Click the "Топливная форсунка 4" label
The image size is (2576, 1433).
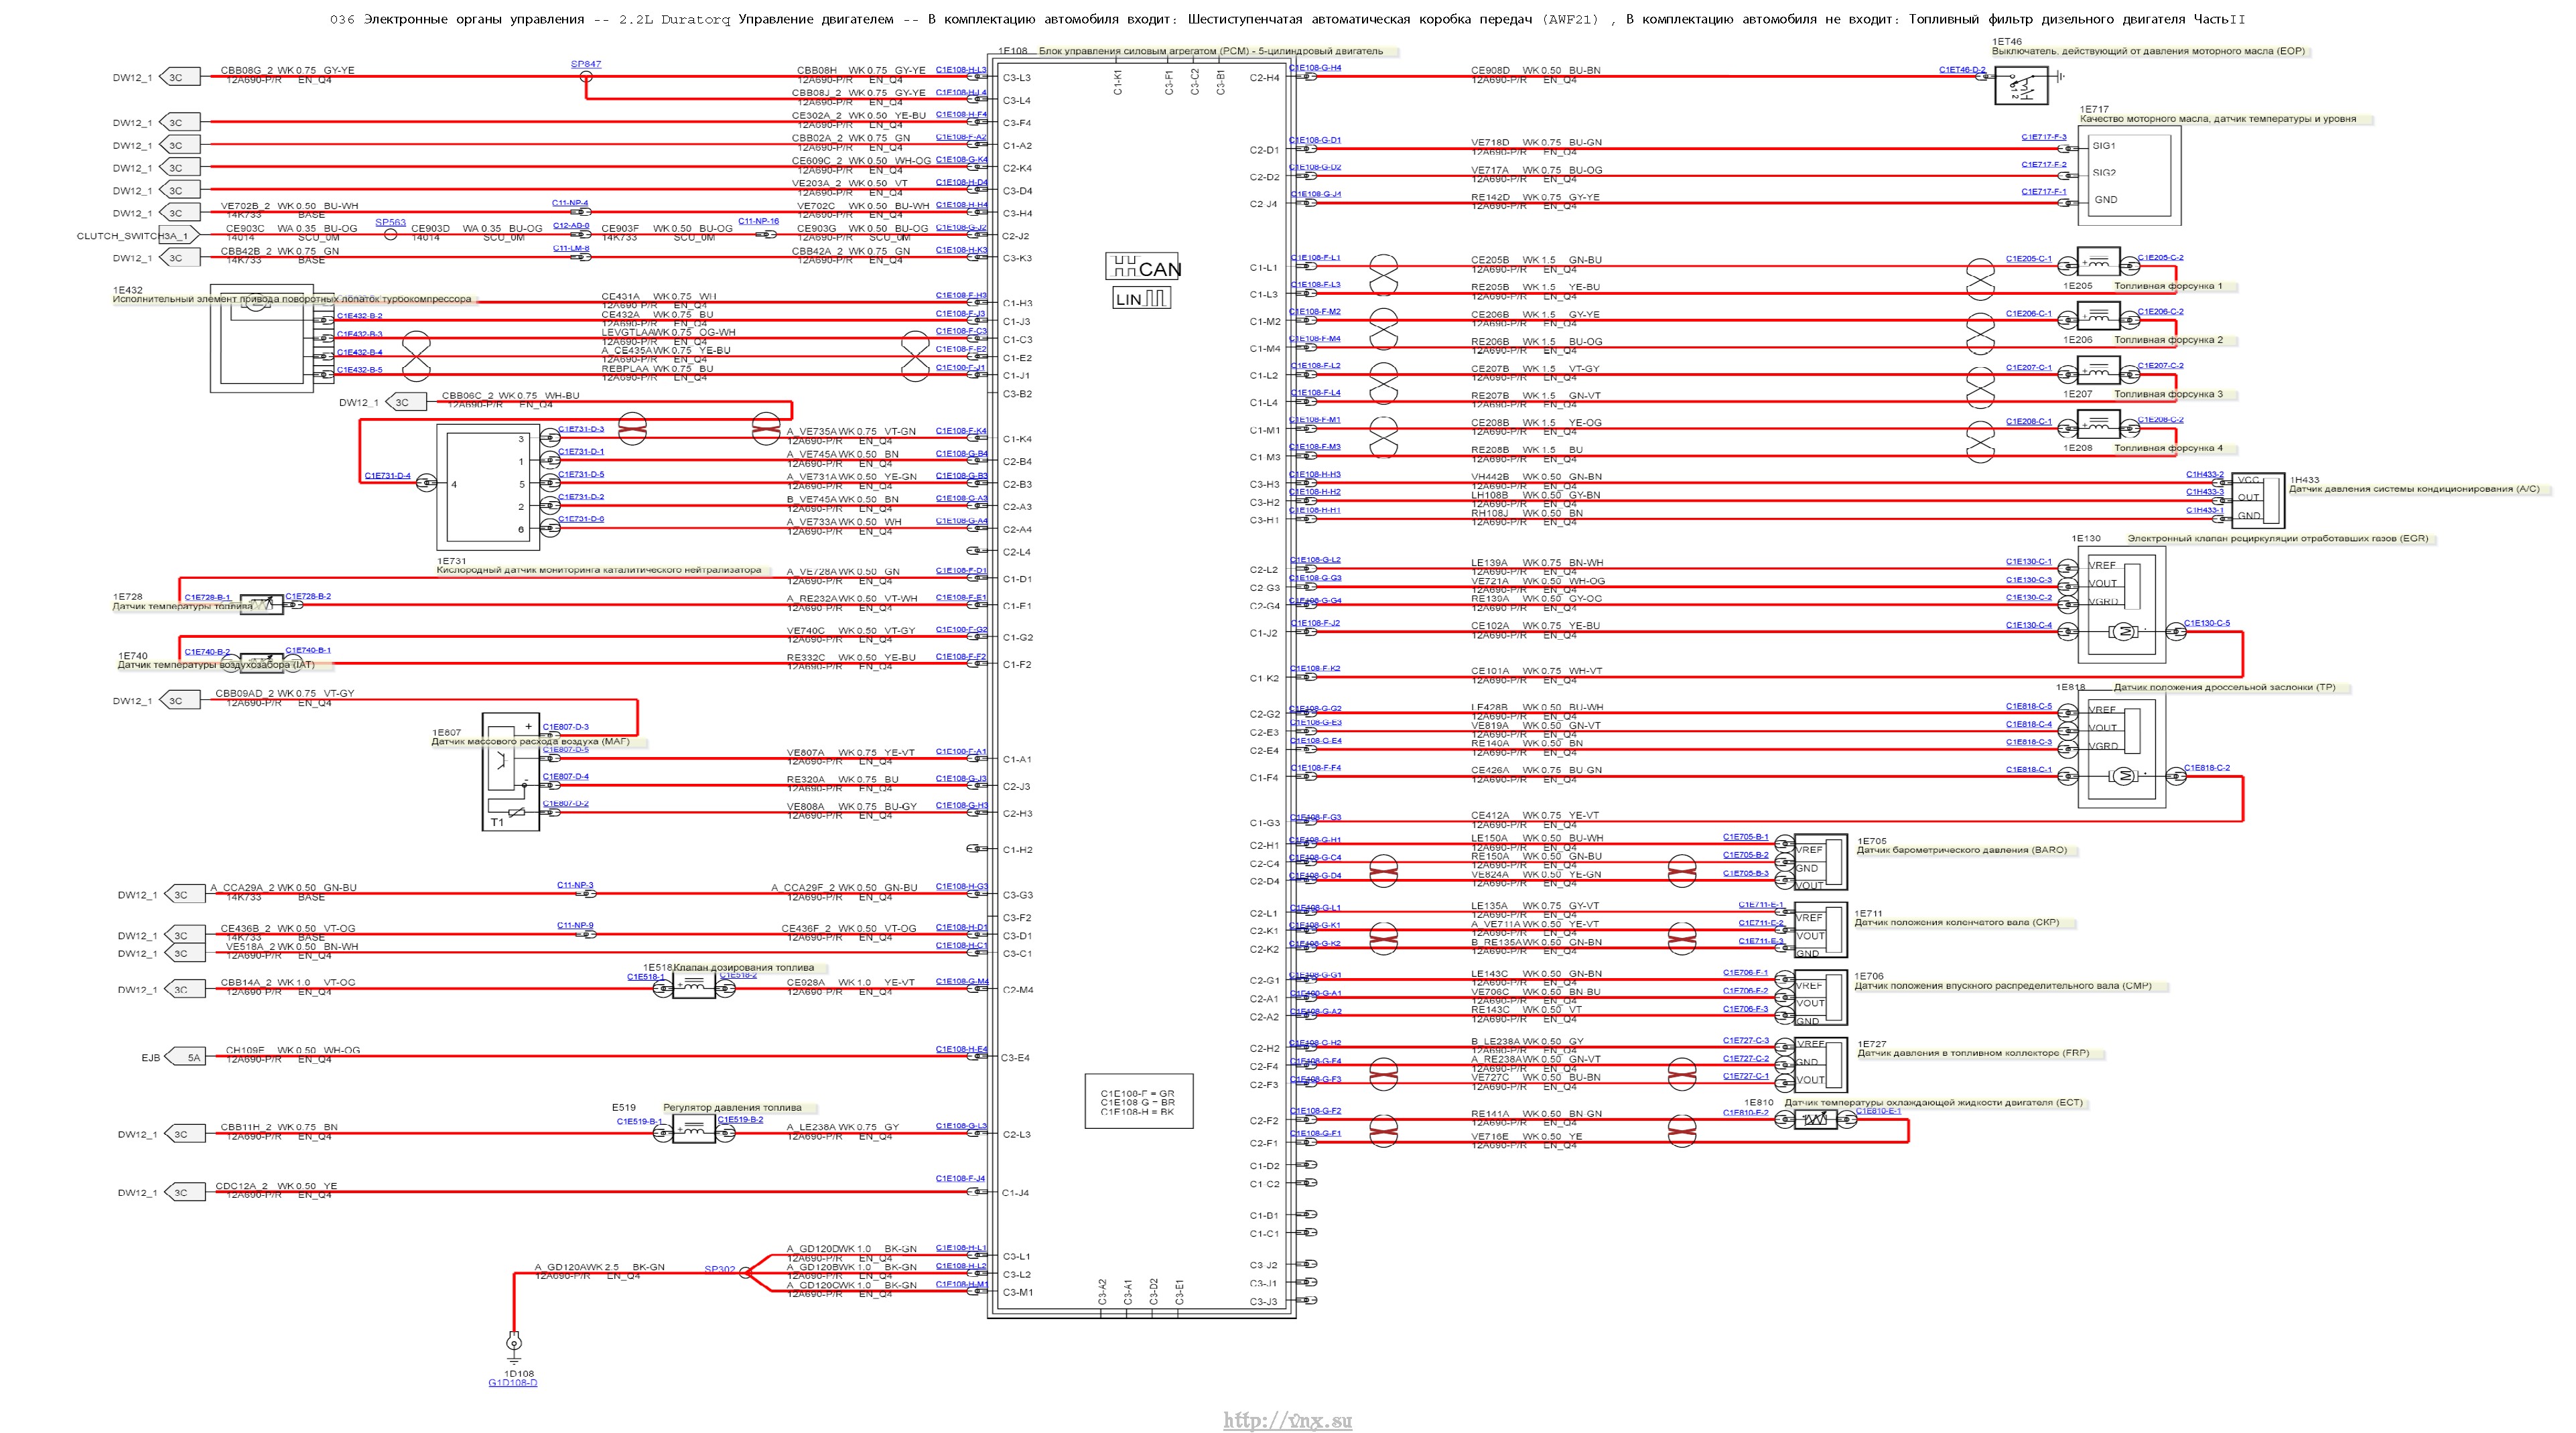(x=2168, y=448)
